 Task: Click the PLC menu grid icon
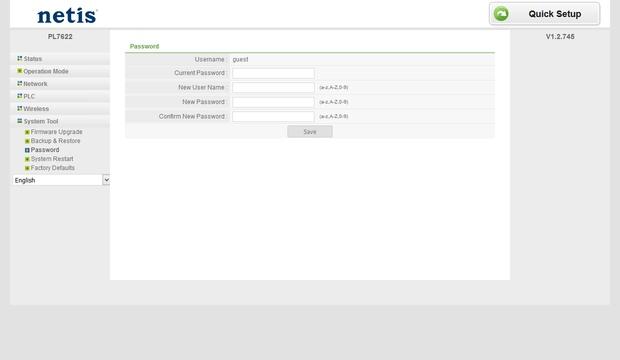coord(19,96)
